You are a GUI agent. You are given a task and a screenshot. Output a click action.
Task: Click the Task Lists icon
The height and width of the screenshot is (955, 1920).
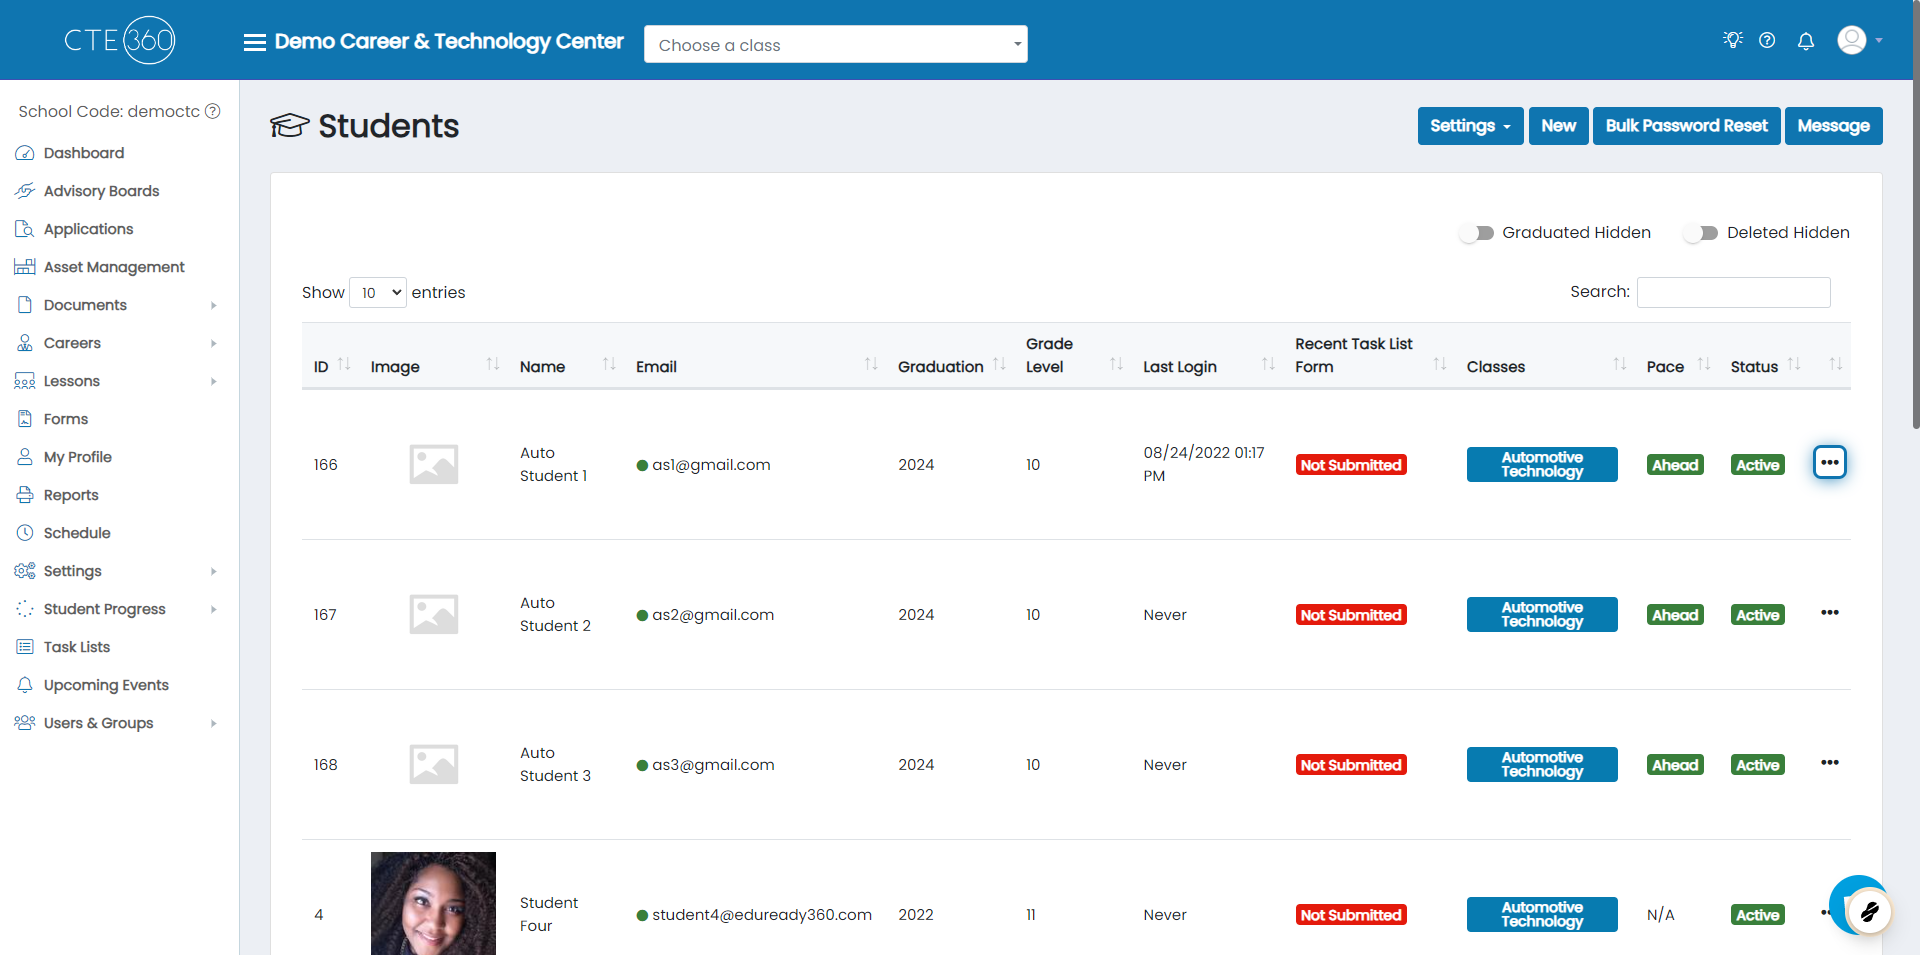coord(25,647)
